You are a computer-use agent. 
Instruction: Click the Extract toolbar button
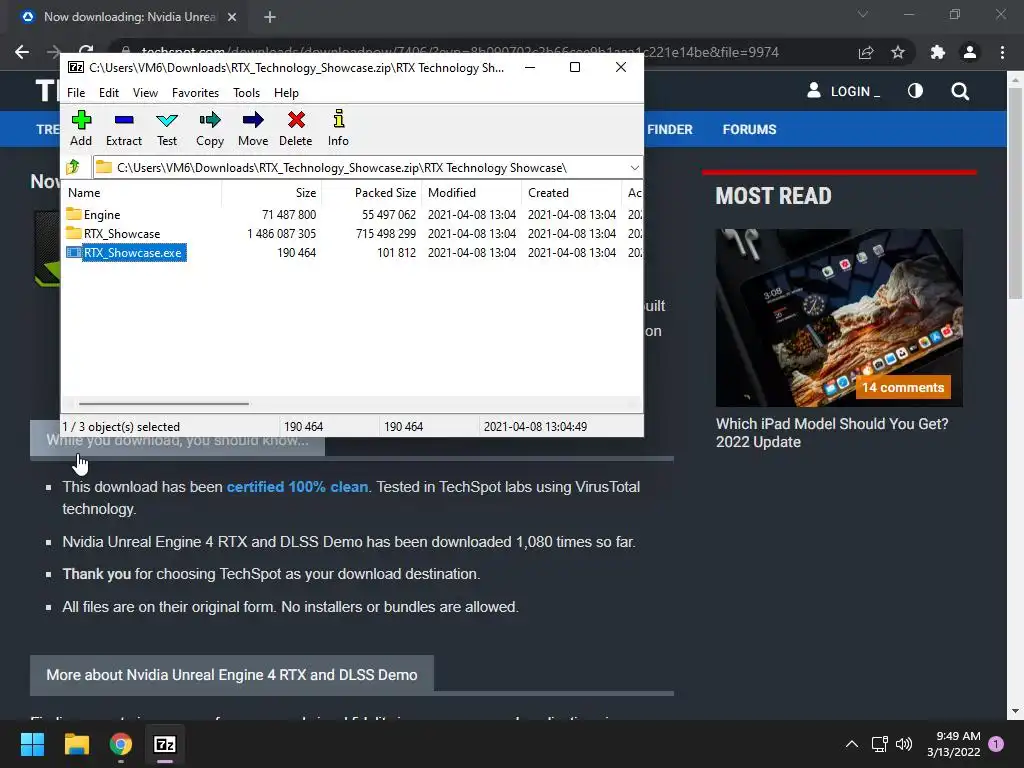point(123,128)
